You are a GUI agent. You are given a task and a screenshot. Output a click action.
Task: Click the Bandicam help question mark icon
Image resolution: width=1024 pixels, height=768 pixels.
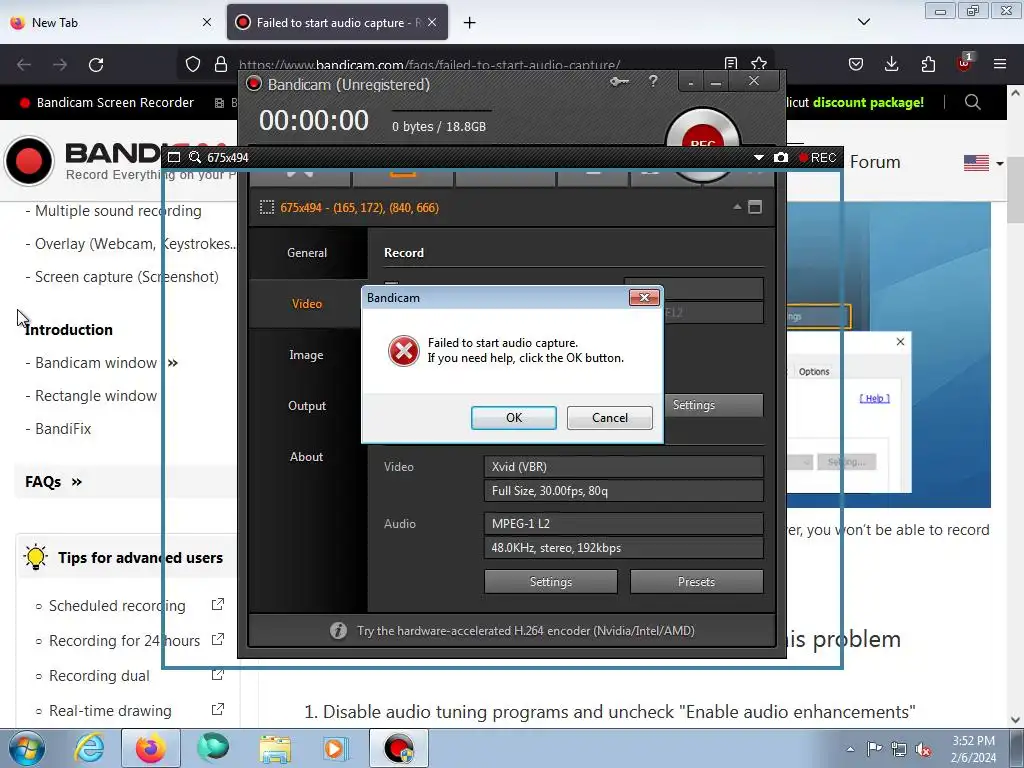click(653, 82)
